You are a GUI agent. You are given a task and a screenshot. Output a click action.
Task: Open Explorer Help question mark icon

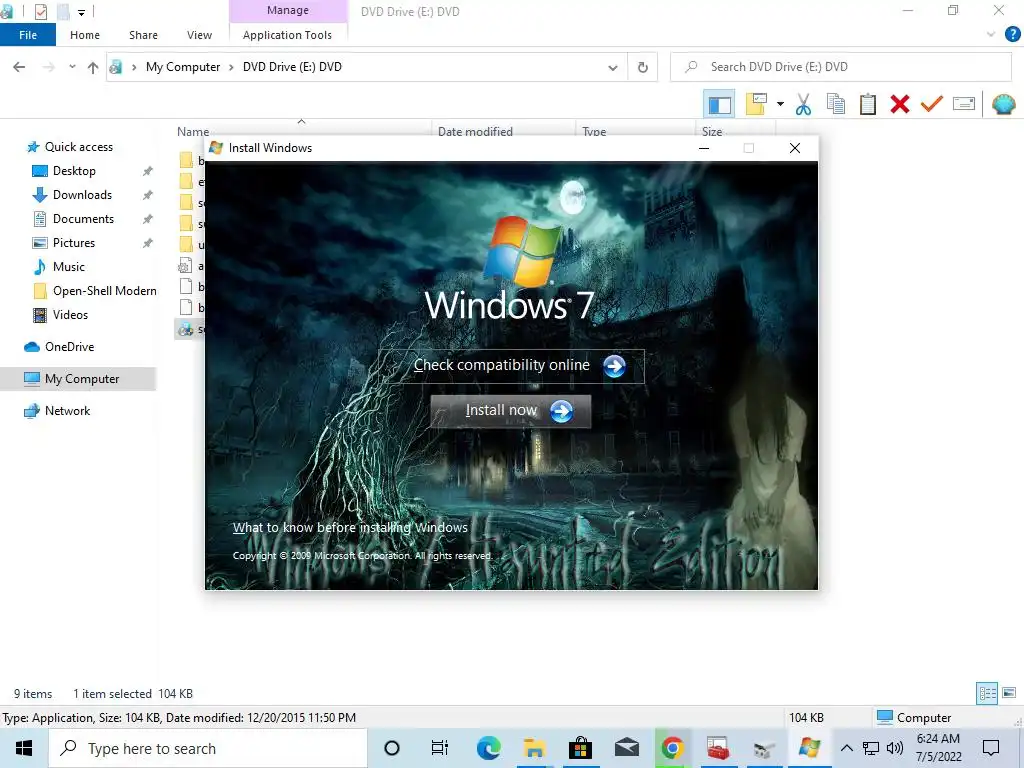point(1012,35)
